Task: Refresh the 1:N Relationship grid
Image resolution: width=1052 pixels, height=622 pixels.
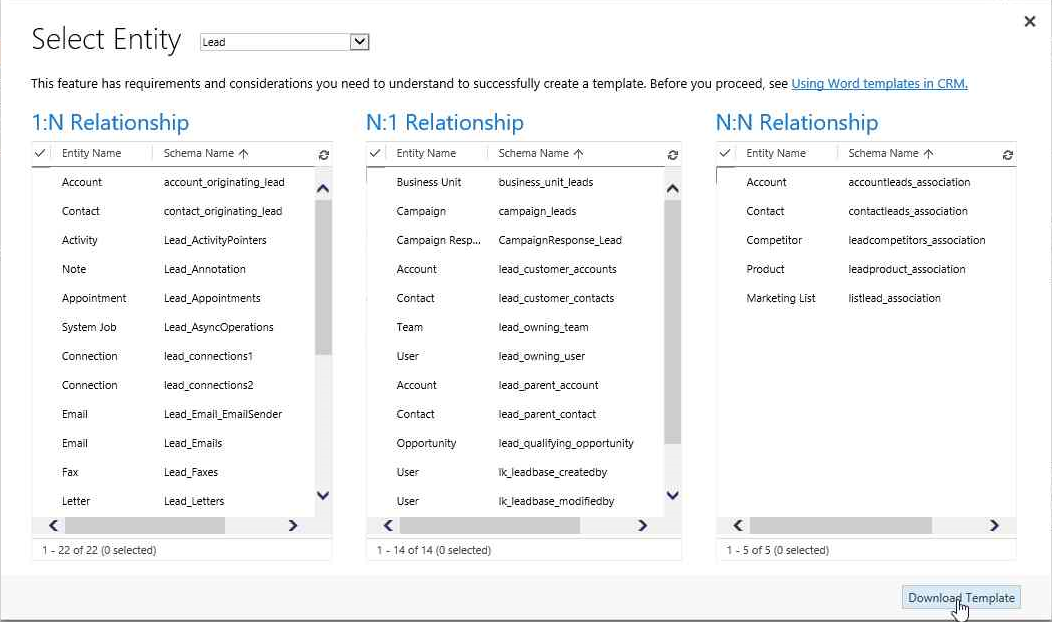Action: [323, 155]
